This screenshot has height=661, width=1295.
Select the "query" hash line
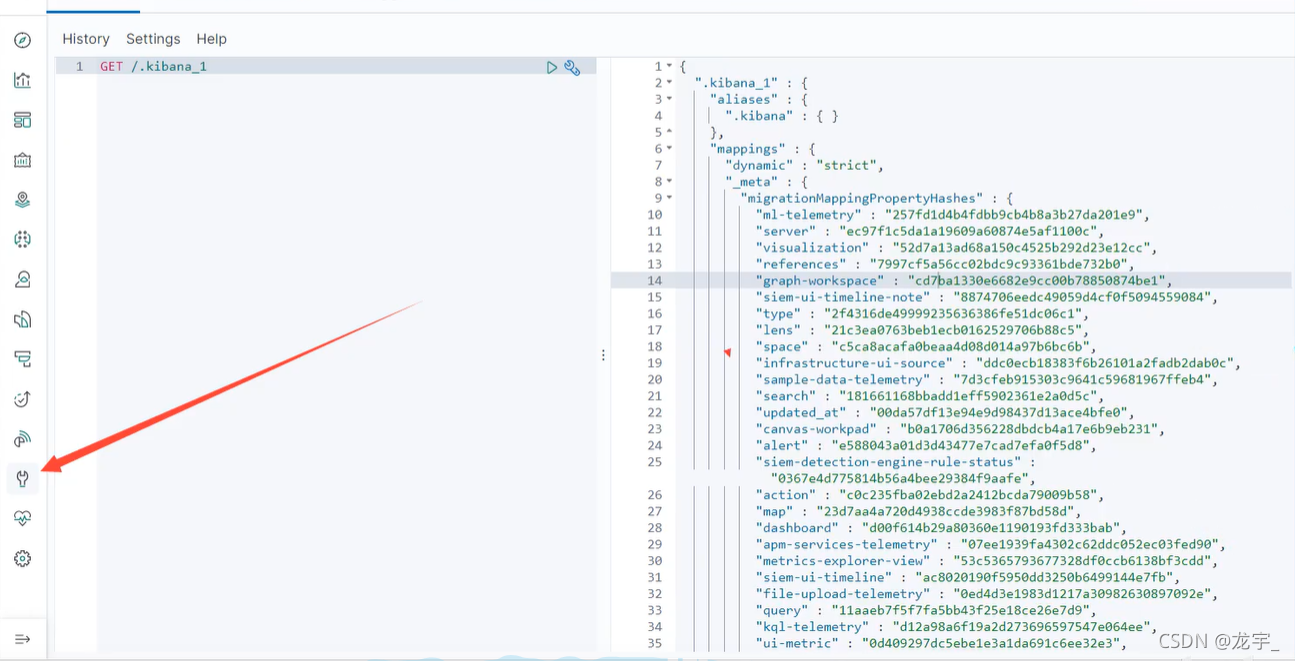coord(926,610)
